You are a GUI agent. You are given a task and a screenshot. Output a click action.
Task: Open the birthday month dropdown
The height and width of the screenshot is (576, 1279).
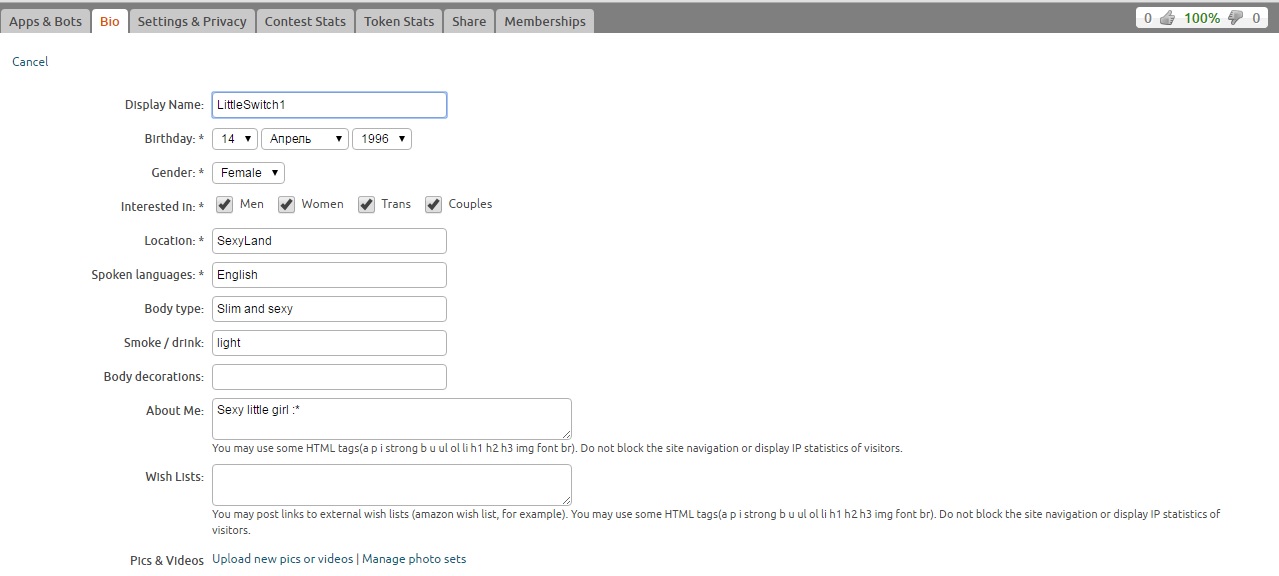pos(298,139)
